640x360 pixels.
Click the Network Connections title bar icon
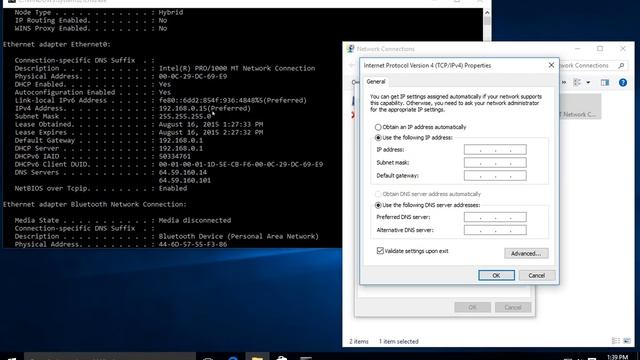click(350, 49)
